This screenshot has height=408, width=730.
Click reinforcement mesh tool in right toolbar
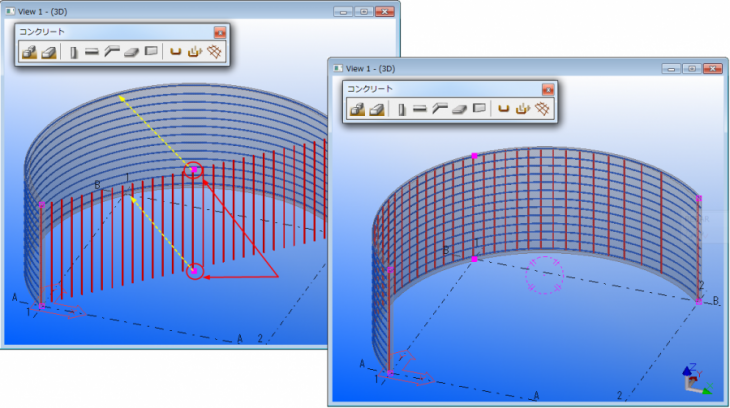tap(543, 109)
